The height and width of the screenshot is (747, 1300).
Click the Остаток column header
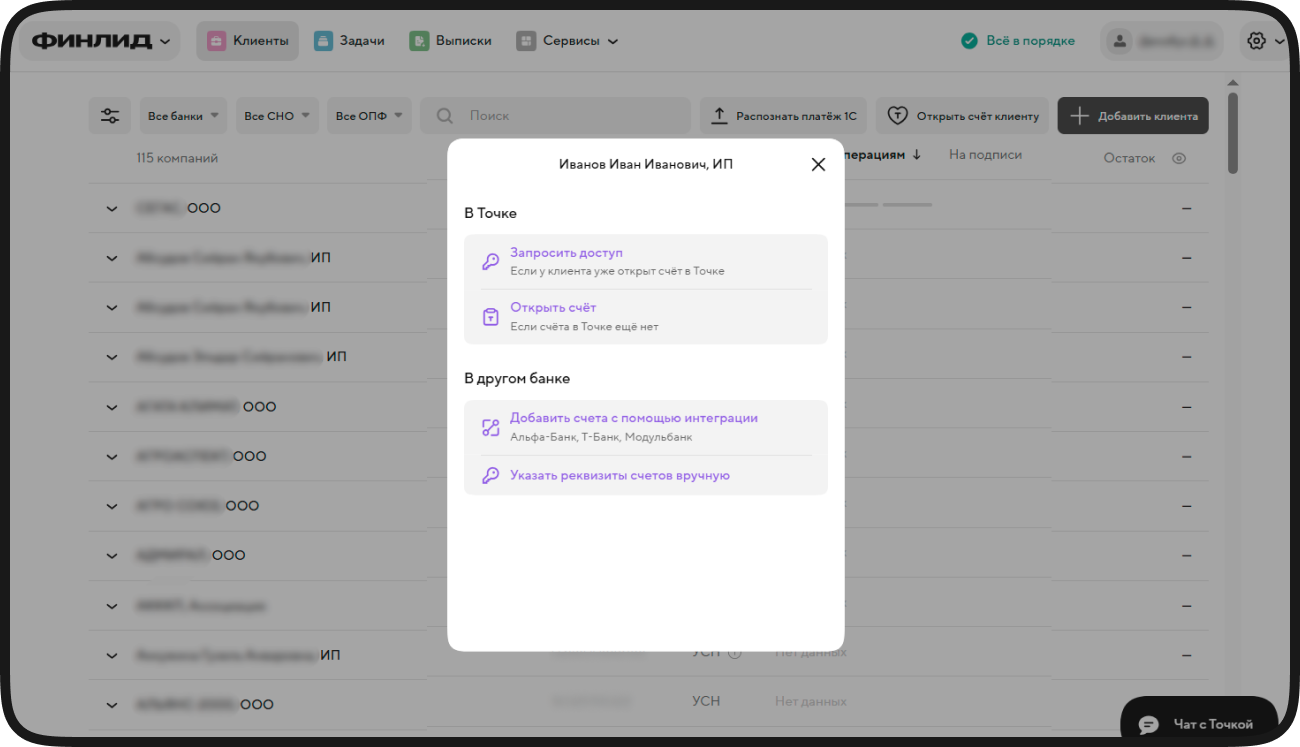tap(1129, 158)
